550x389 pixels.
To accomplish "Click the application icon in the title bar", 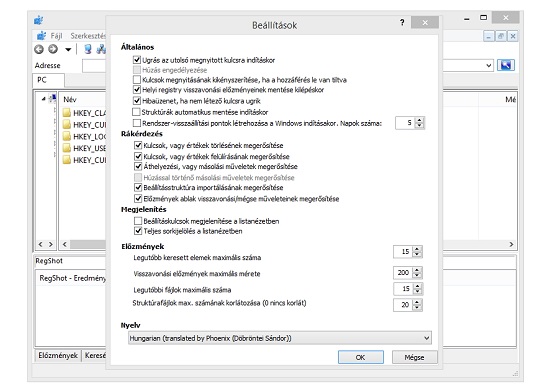I will point(39,20).
